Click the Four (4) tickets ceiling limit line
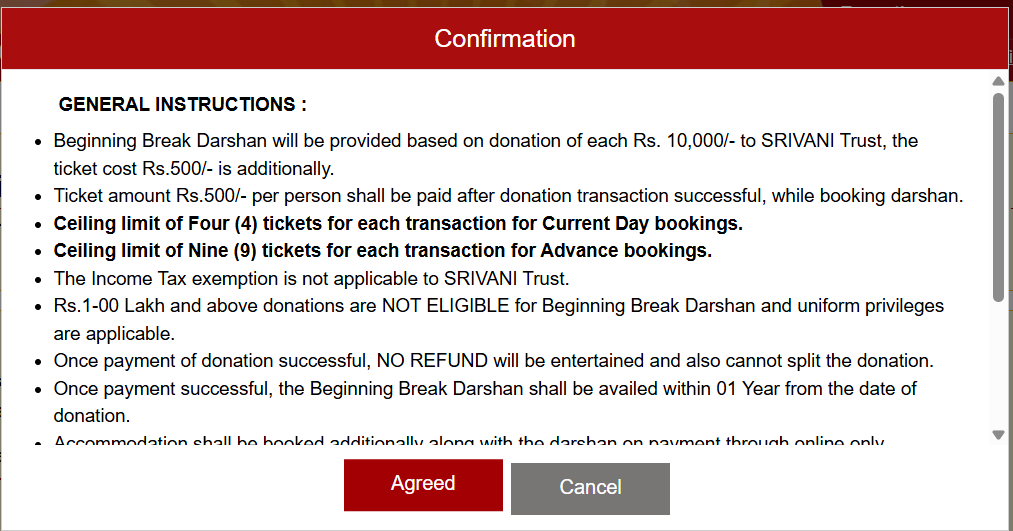This screenshot has height=531, width=1013. [x=398, y=223]
